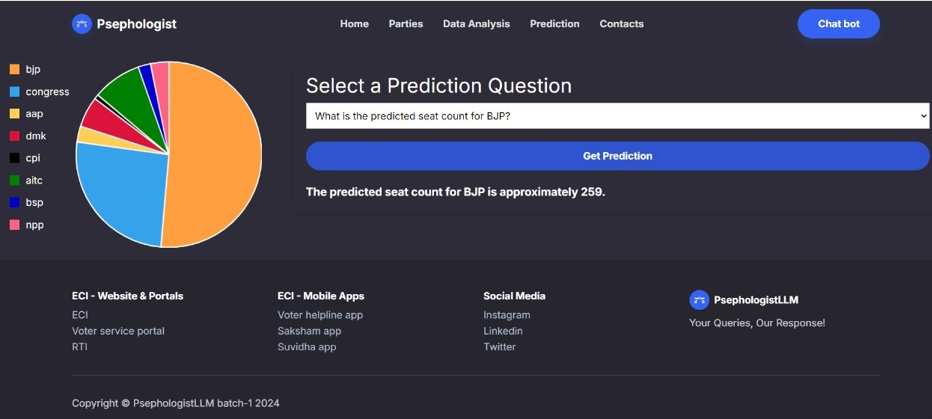This screenshot has height=419, width=932.
Task: Toggle the dmk legend entry
Action: point(27,136)
